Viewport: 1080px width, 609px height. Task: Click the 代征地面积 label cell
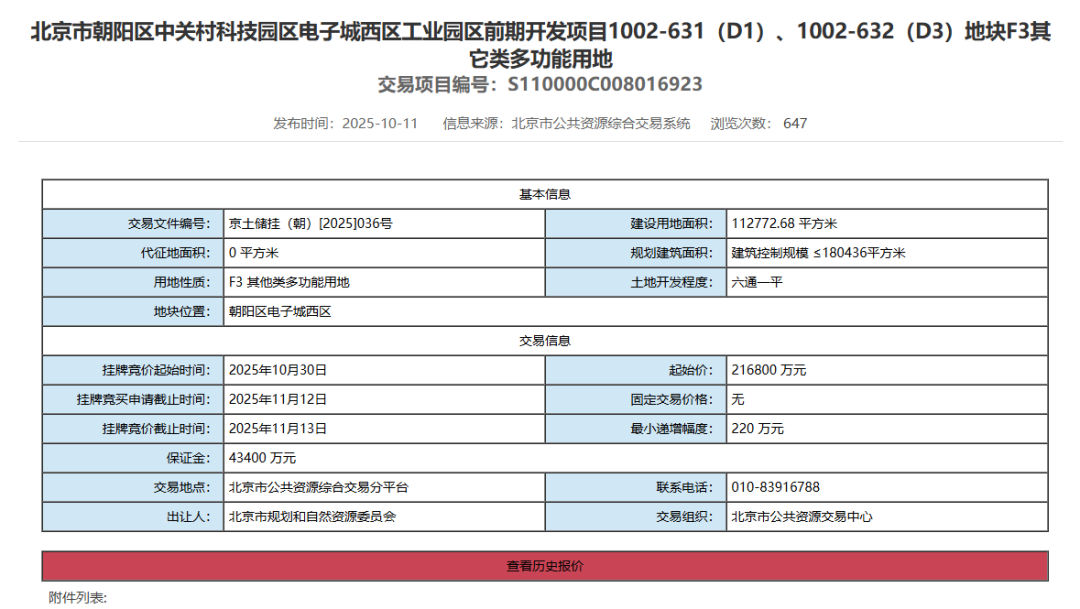point(133,253)
